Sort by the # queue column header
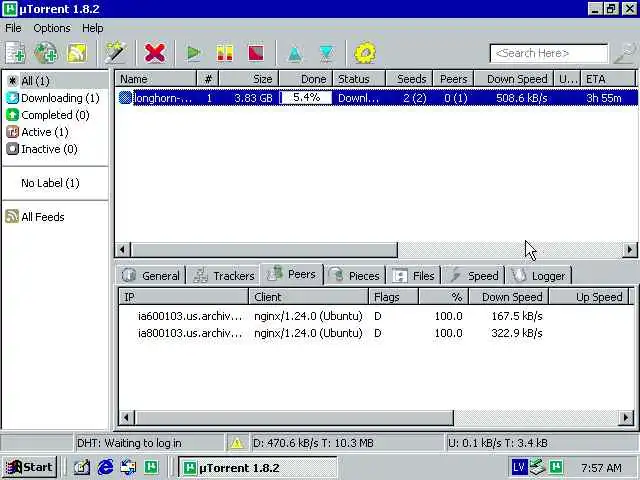 (x=208, y=79)
